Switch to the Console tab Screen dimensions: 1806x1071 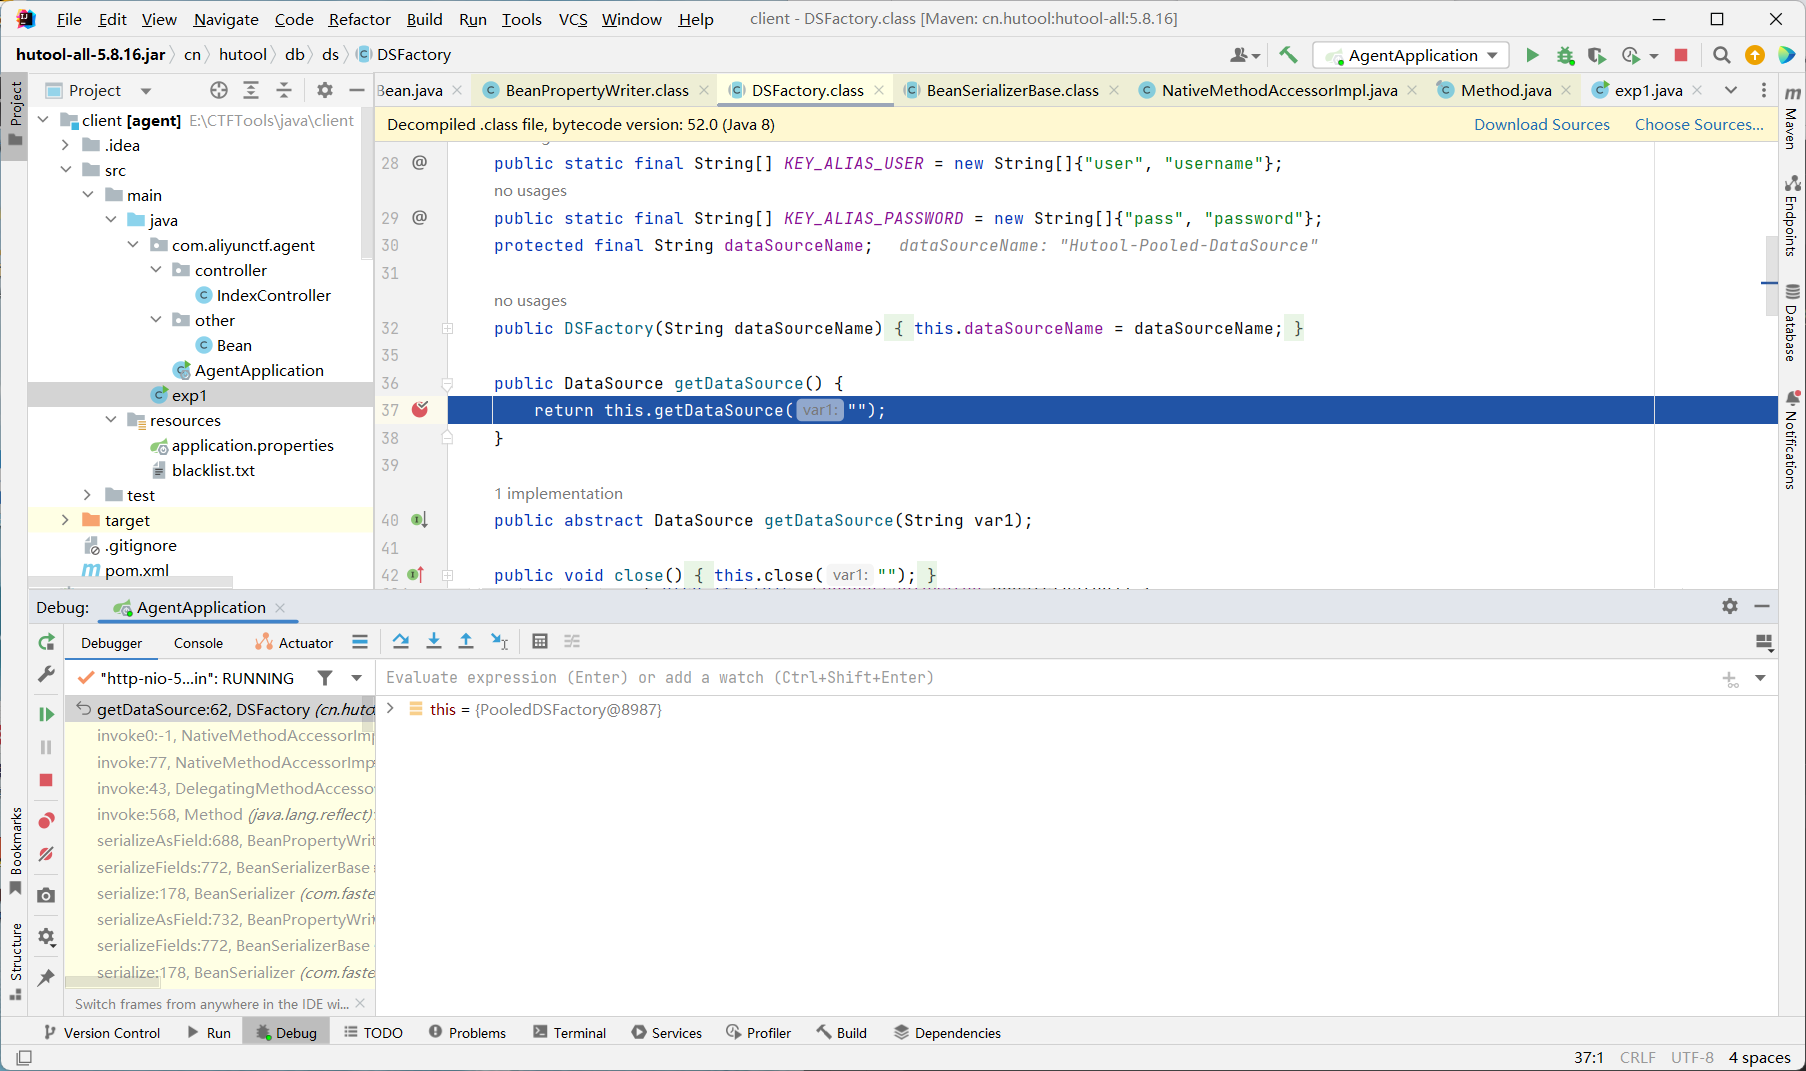[x=198, y=643]
